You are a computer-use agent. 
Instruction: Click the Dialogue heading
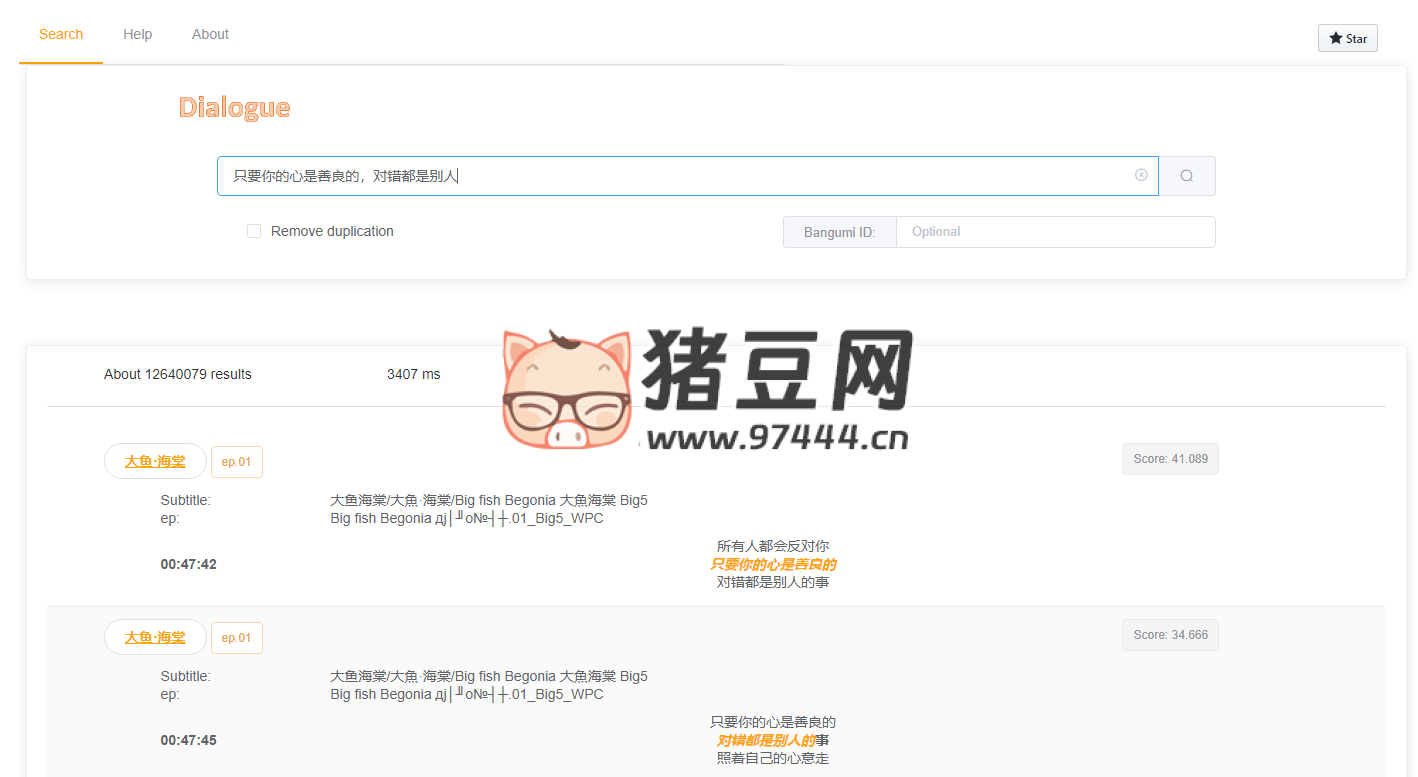click(234, 108)
